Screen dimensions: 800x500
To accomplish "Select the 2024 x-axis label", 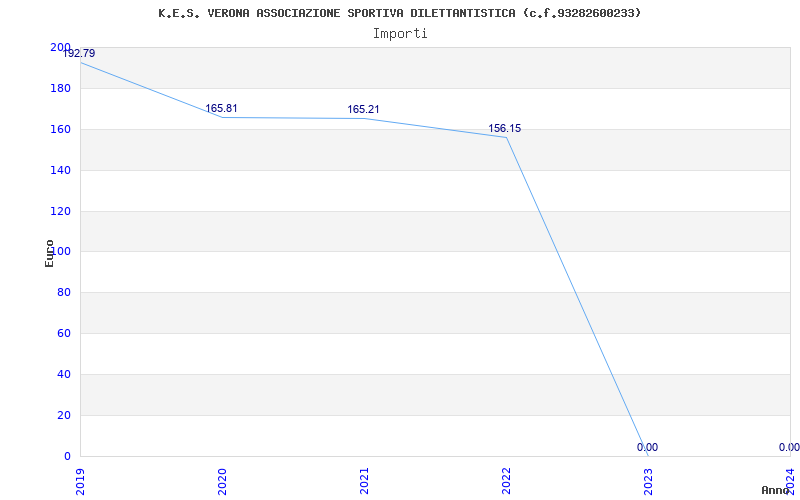I will 790,482.
